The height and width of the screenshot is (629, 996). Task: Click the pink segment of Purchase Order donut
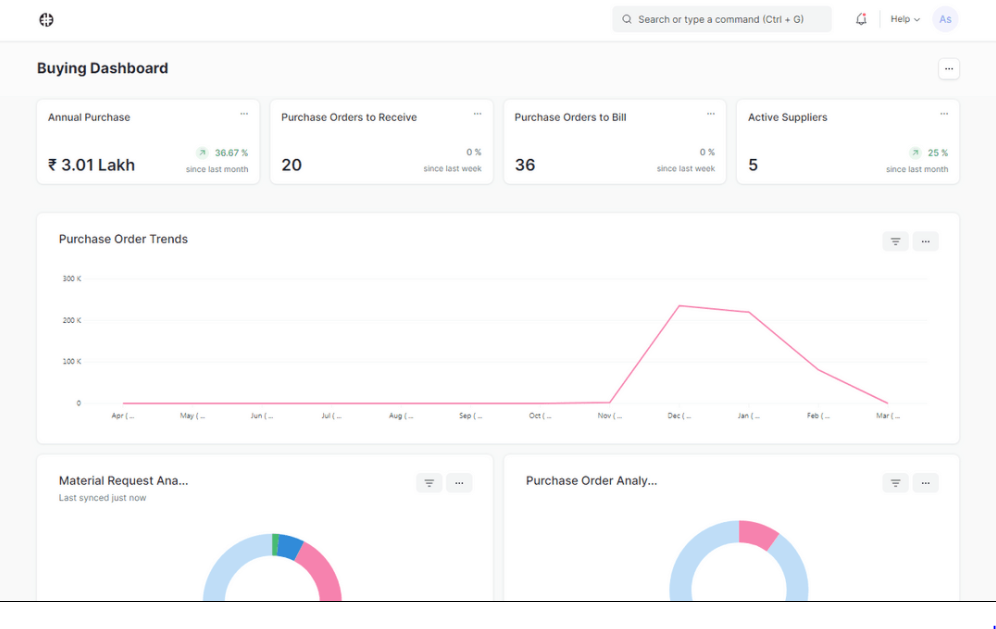(757, 534)
